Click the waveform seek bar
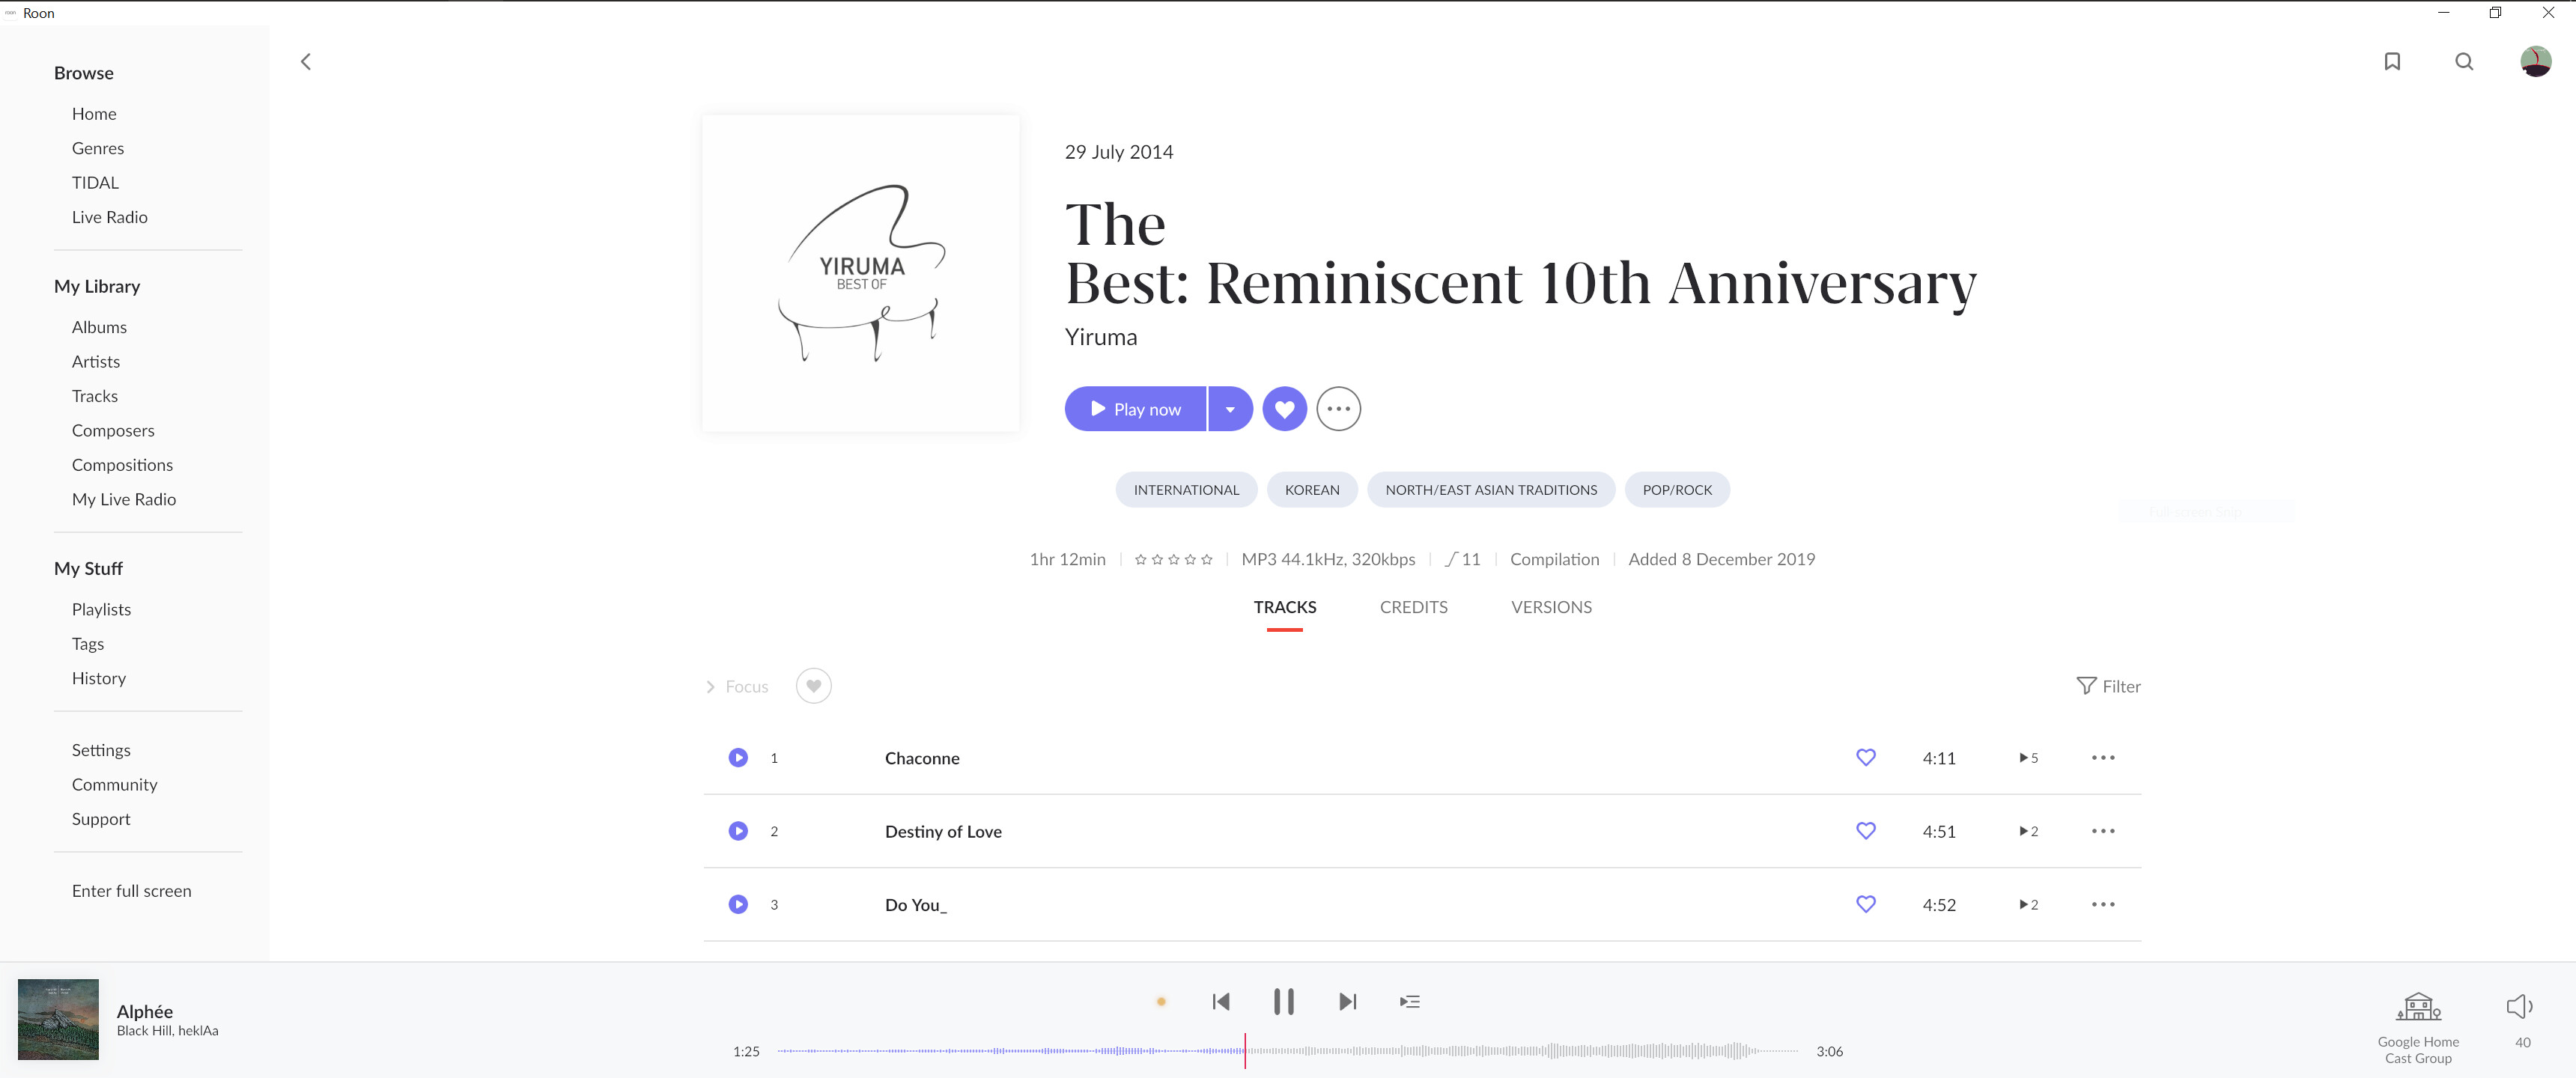Screen dimensions: 2576x1078 click(x=1288, y=1051)
